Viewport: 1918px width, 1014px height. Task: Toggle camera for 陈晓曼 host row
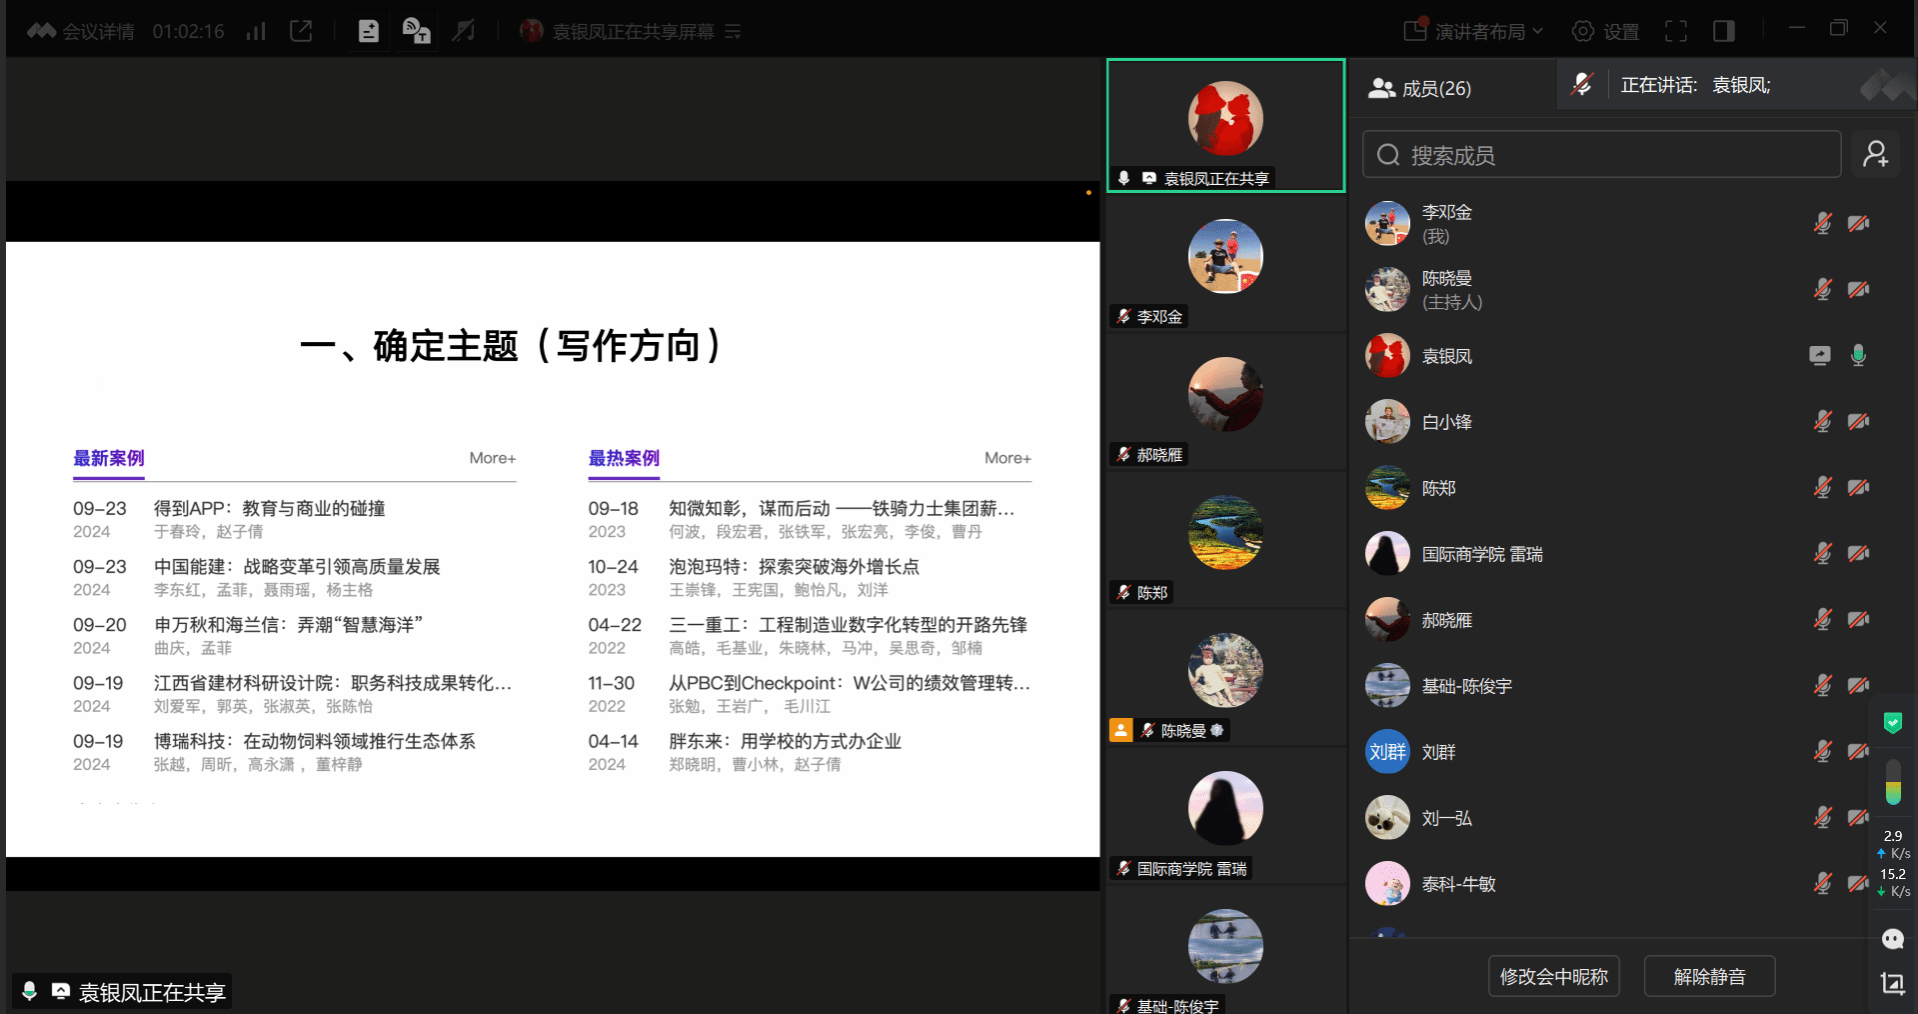pos(1858,290)
